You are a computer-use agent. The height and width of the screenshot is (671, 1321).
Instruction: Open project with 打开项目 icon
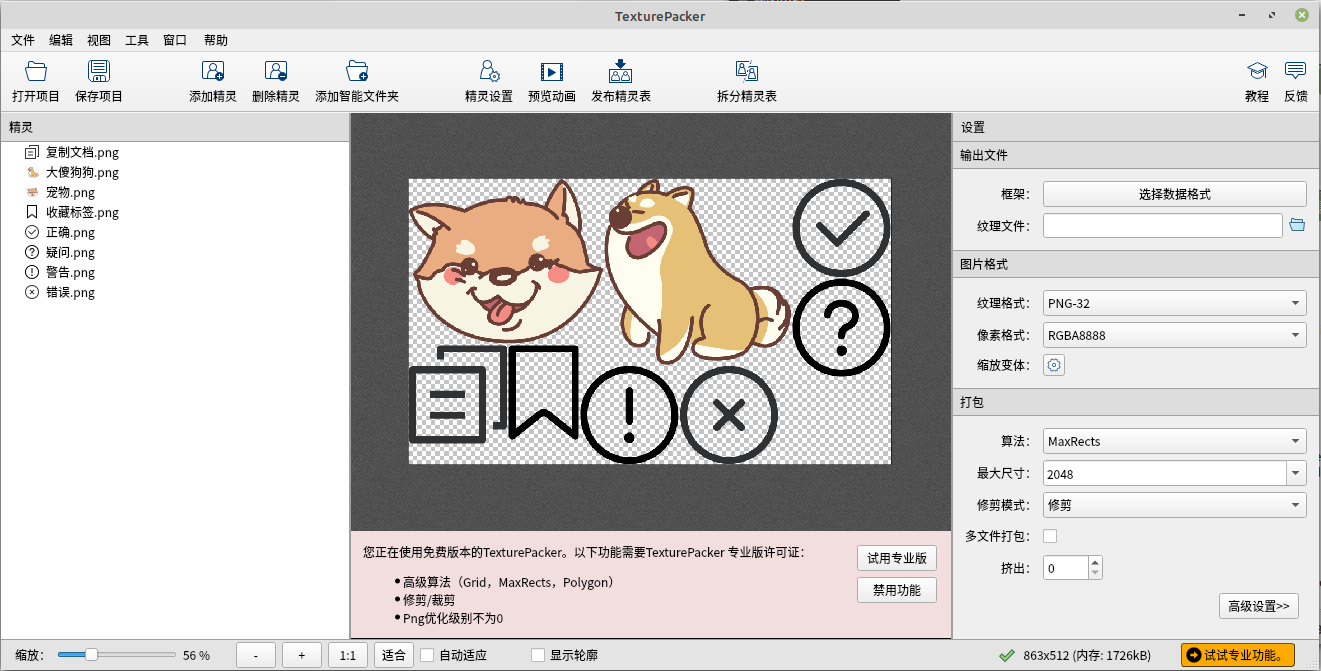pos(36,72)
